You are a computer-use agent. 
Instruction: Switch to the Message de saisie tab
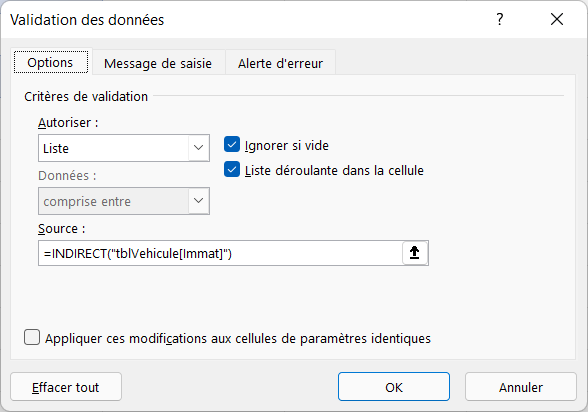click(158, 63)
